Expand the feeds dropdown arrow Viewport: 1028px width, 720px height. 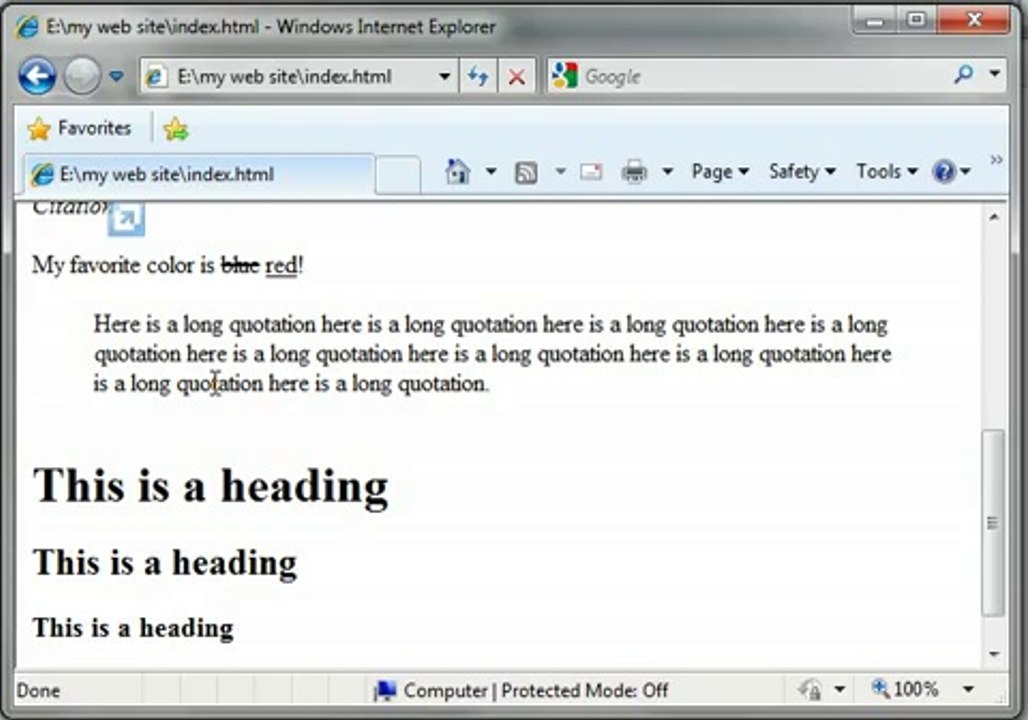[560, 172]
